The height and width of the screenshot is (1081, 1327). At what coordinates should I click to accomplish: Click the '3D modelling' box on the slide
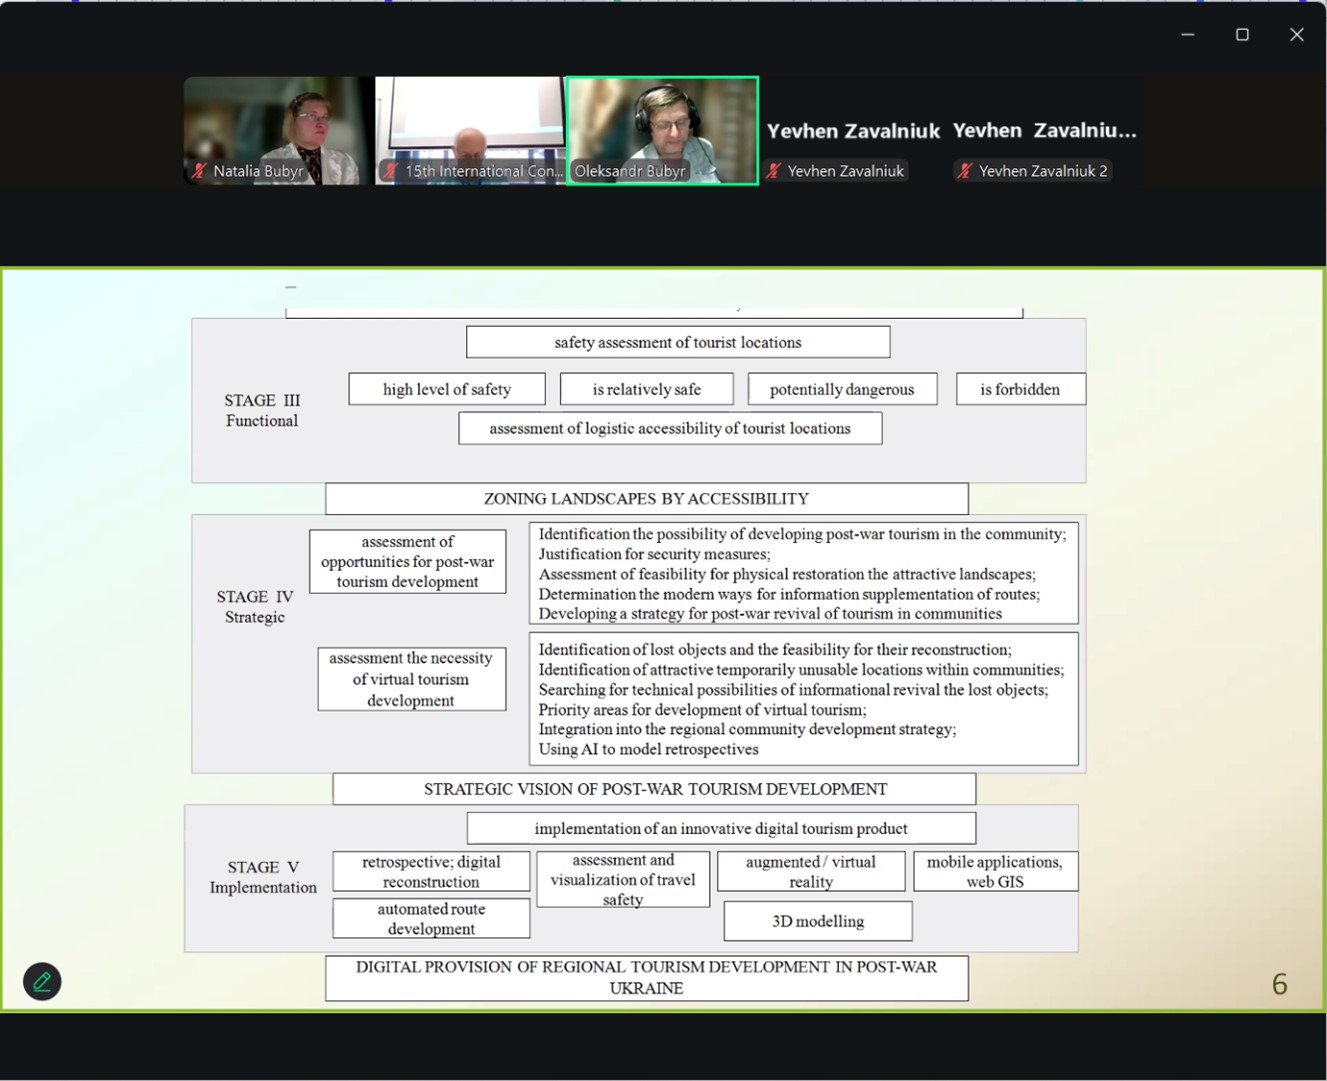(x=818, y=921)
